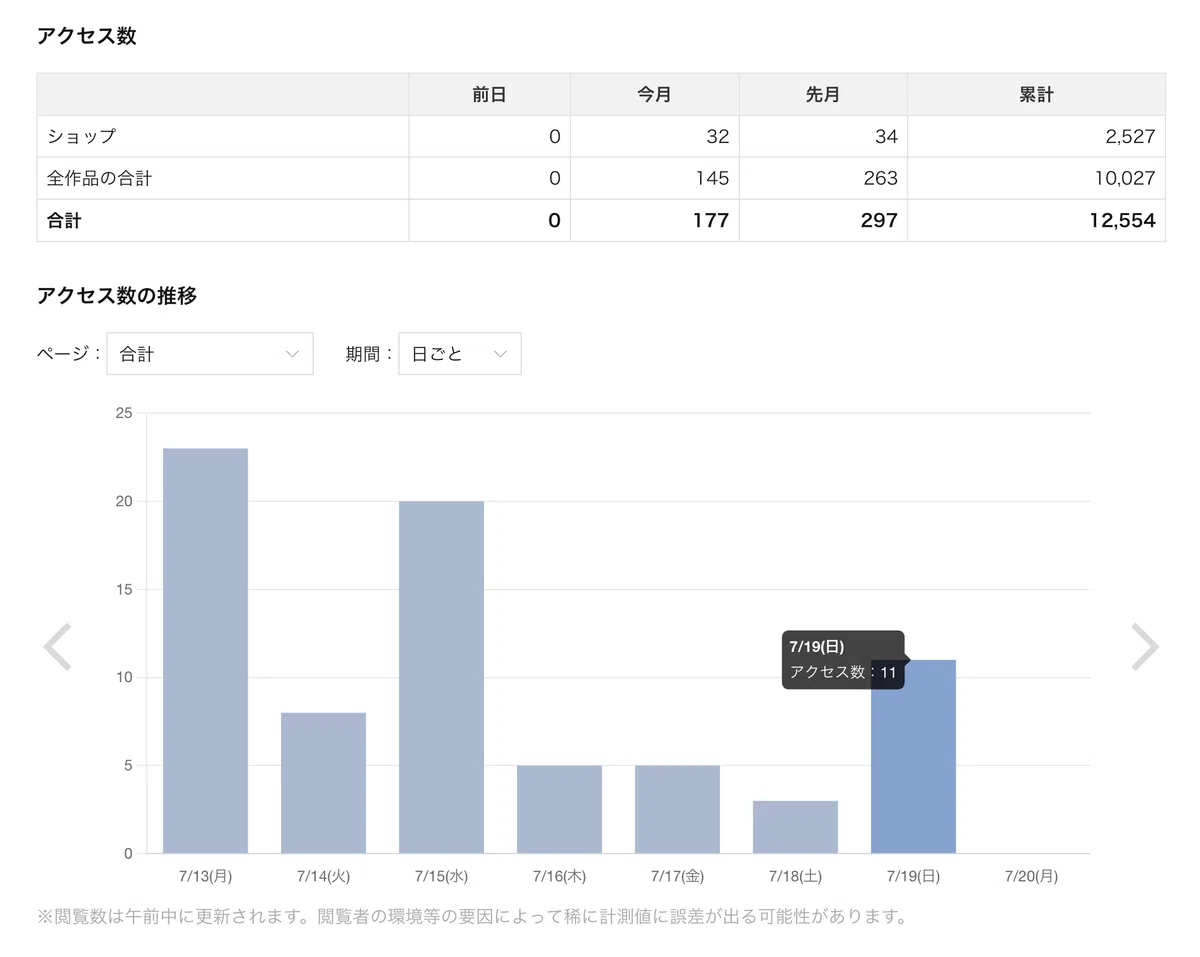Open the ページ dropdown showing 合計
The width and height of the screenshot is (1200, 957).
pos(210,354)
